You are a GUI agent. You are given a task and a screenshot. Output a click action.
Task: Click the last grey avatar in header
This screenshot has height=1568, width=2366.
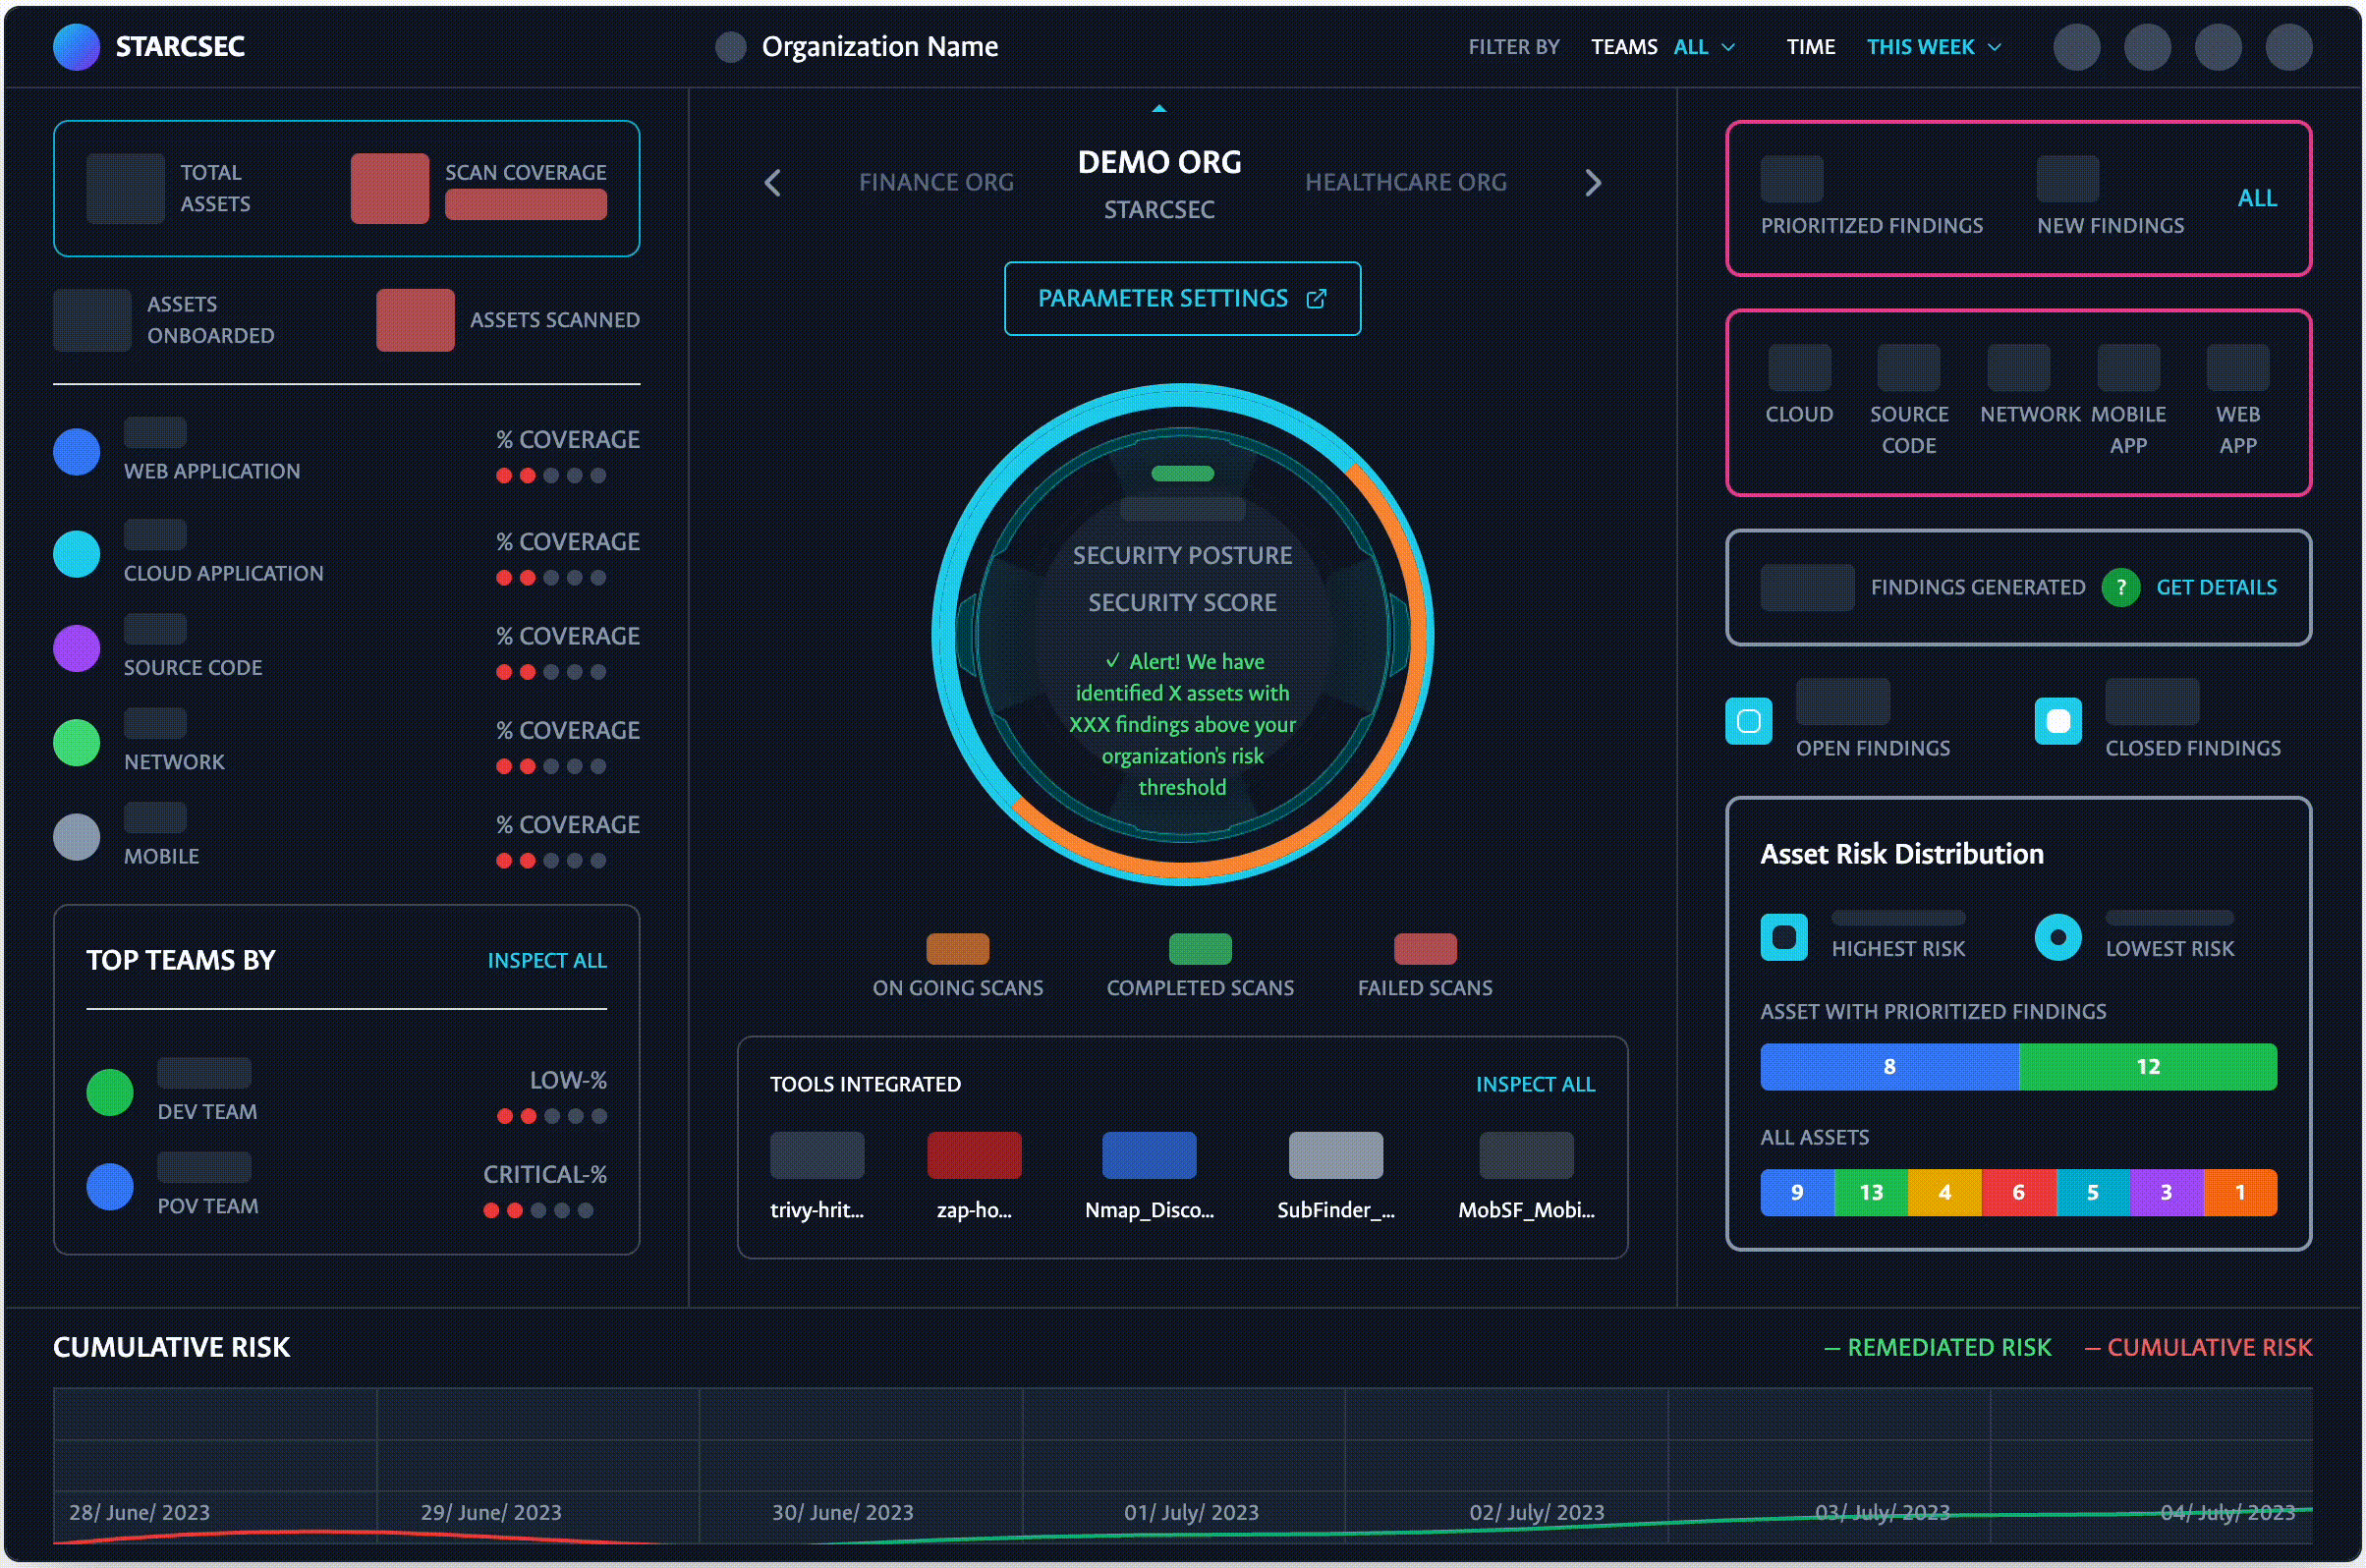click(2289, 47)
